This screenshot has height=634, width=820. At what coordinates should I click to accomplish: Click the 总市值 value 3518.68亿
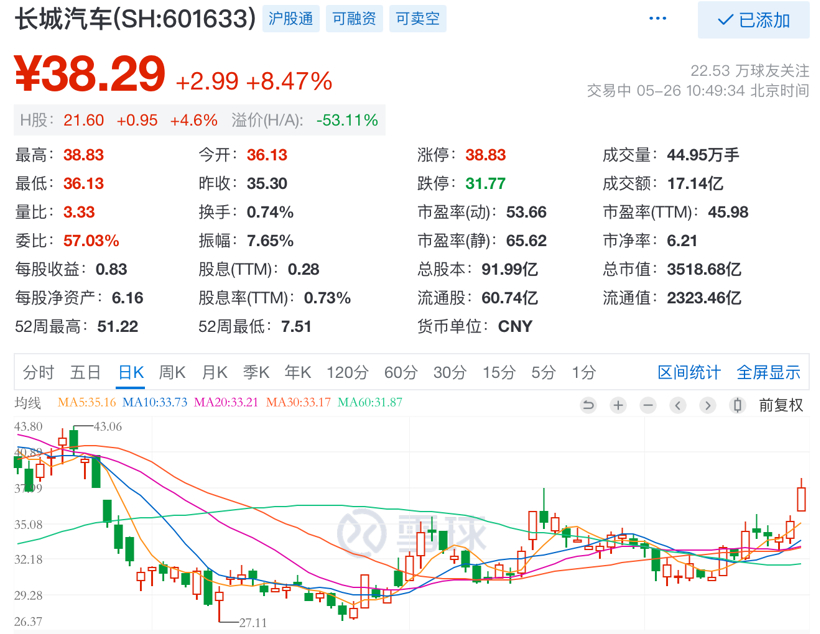tap(704, 269)
